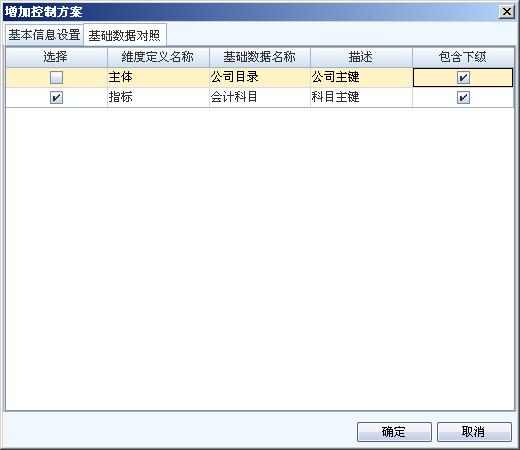Select the 指标 cell in the grid
The image size is (520, 450).
(158, 97)
